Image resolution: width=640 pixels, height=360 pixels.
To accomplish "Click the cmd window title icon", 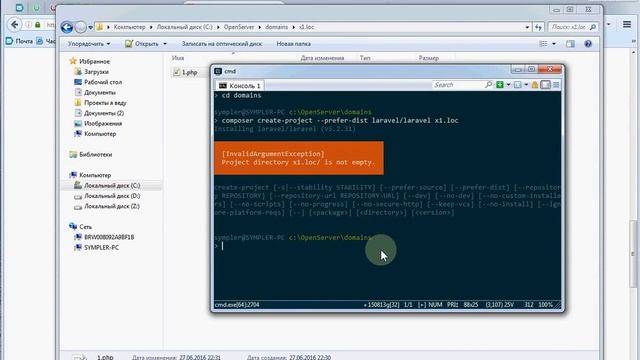I will coord(218,71).
